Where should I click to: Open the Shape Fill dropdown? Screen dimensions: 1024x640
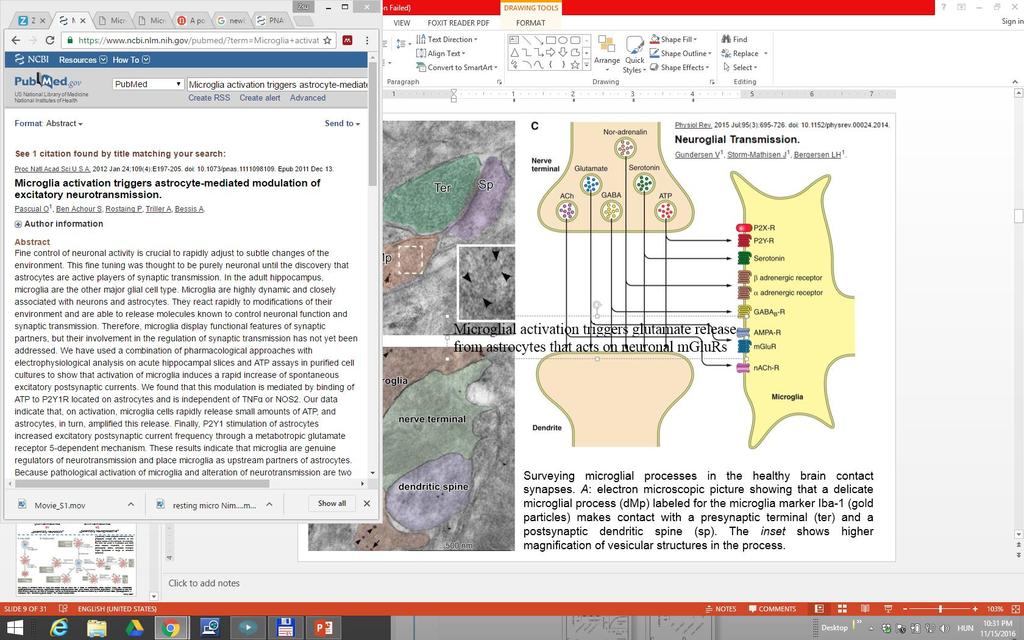673,39
